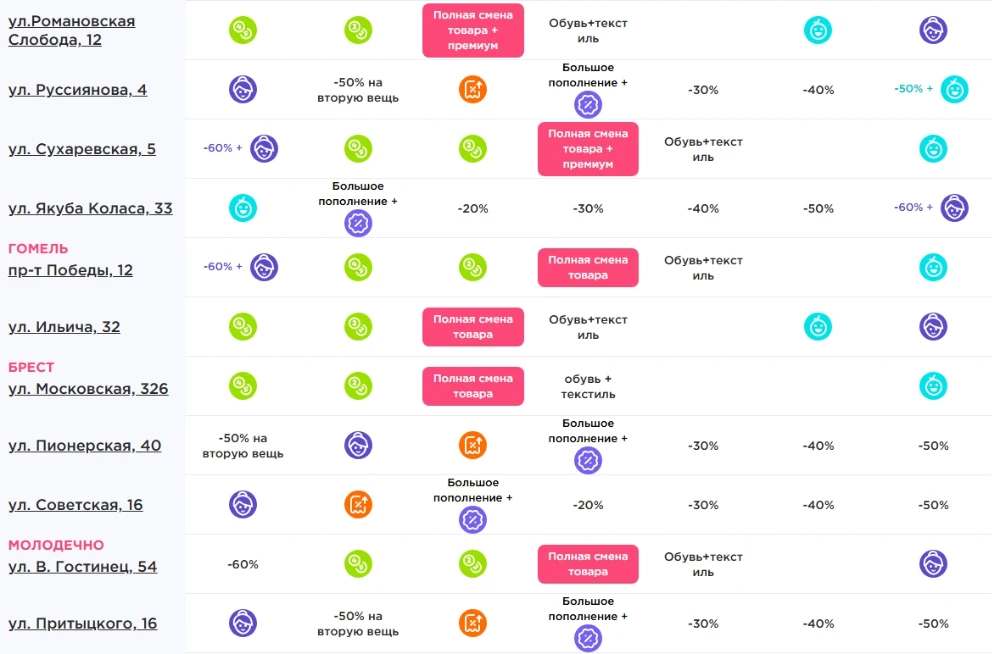The width and height of the screenshot is (1000, 654).
Task: Click the БРЕСТ city heading
Action: (31, 368)
